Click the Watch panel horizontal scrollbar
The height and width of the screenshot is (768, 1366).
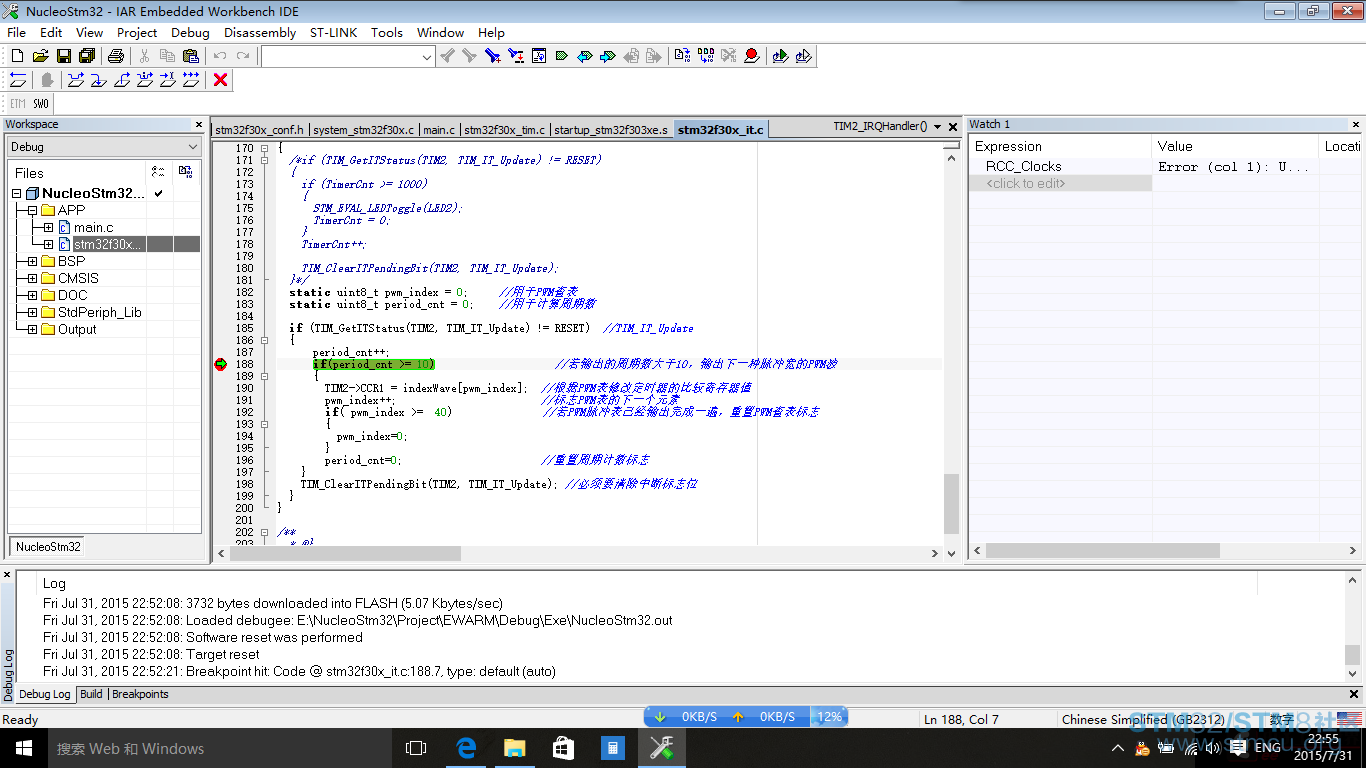[x=1102, y=551]
